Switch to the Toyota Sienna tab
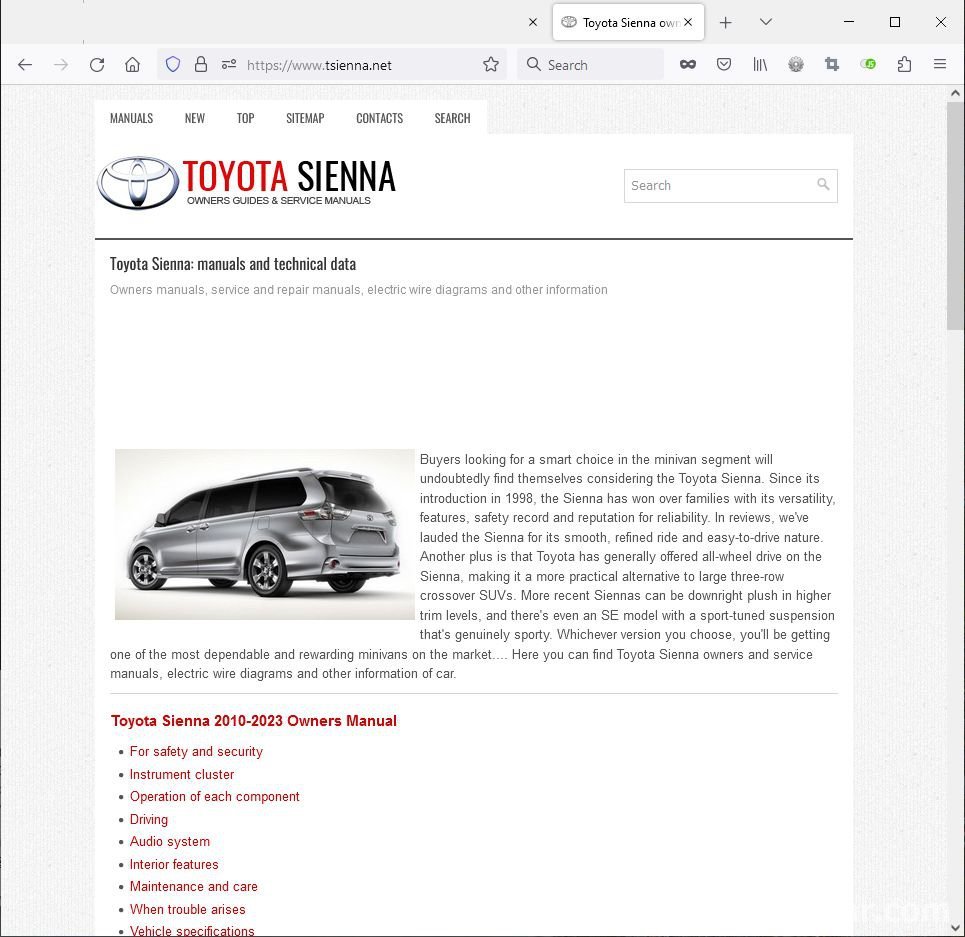Screen dimensions: 965x937 pyautogui.click(x=628, y=23)
